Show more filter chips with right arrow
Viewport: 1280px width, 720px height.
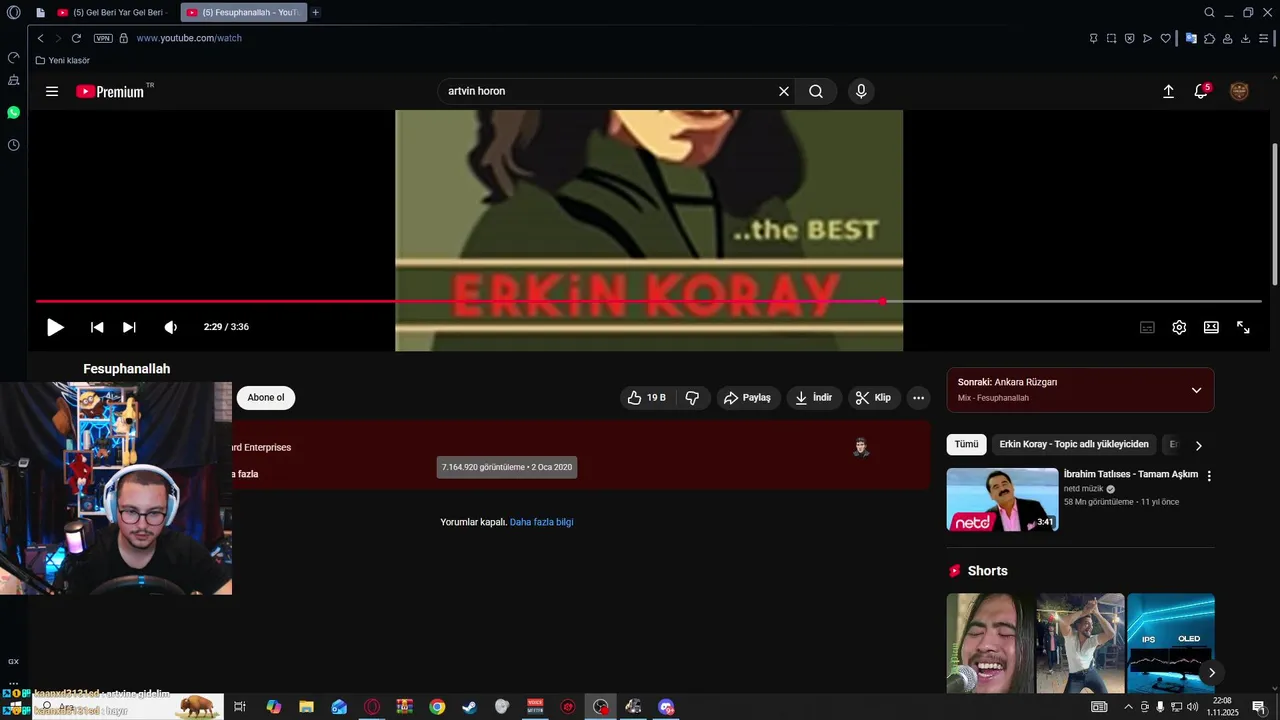[1198, 445]
